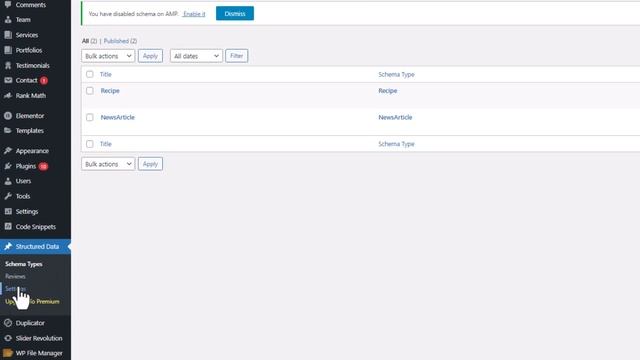This screenshot has height=360, width=640.
Task: Click the Elementor logo icon
Action: [x=8, y=116]
